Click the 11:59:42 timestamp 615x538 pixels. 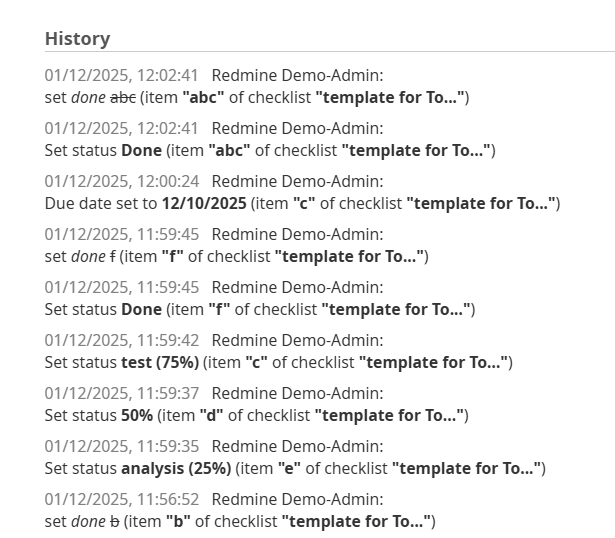[x=121, y=340]
